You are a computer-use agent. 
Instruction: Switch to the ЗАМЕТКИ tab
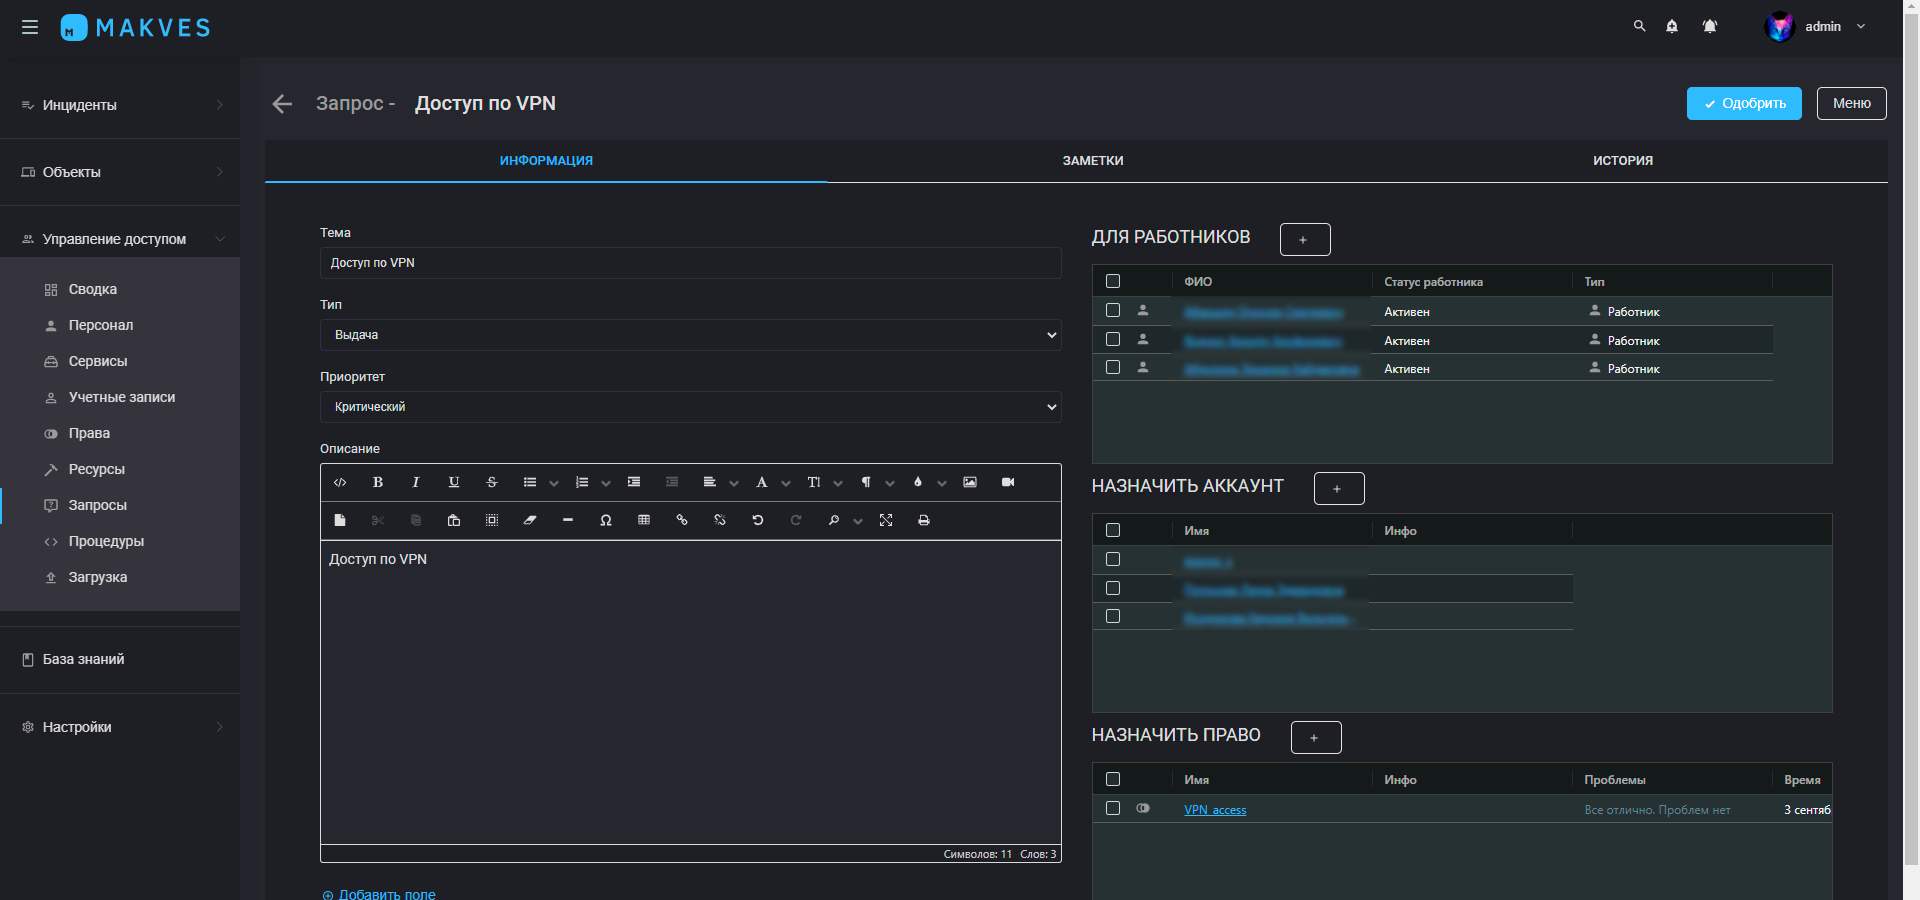[x=1092, y=161]
